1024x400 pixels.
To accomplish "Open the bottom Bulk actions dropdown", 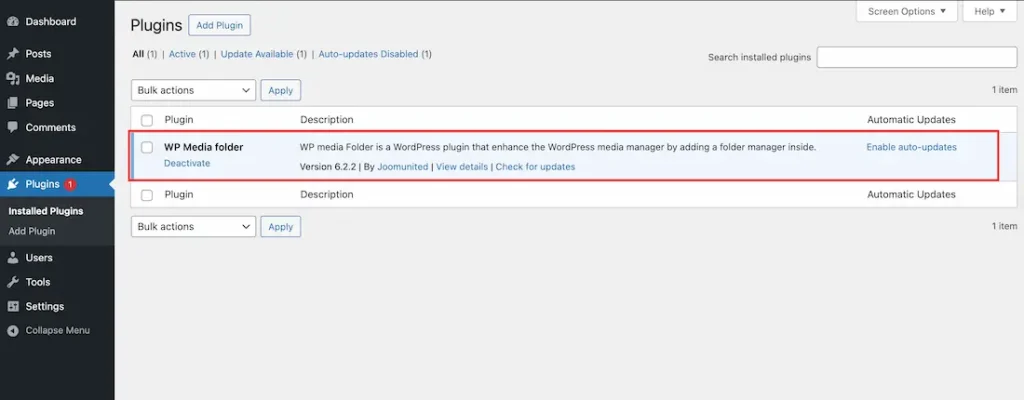I will click(x=193, y=227).
